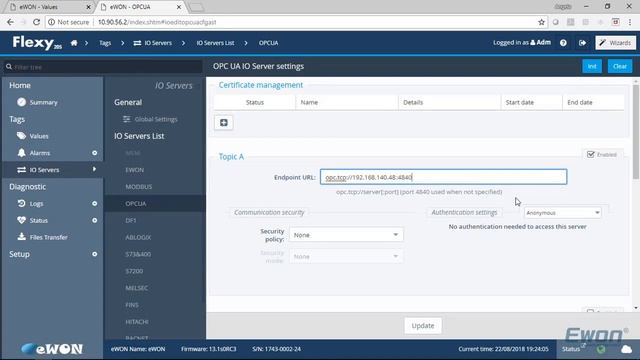Open the disabled Security mode dropdown

tap(346, 256)
